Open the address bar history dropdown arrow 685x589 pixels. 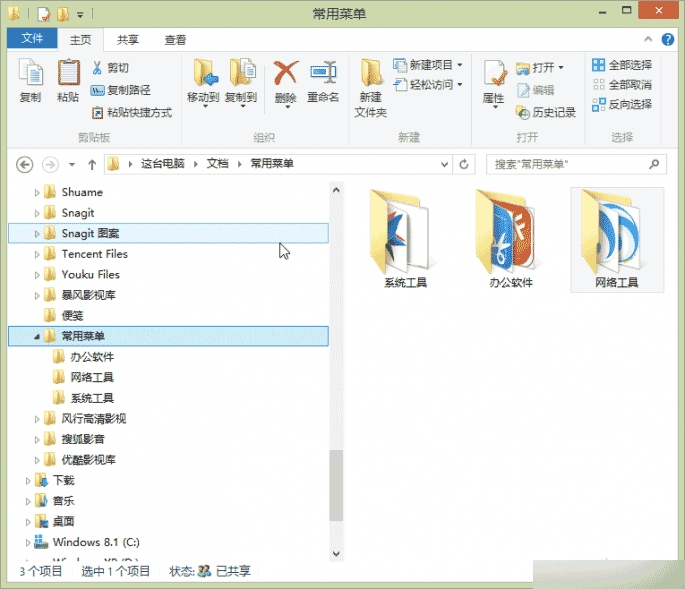[444, 164]
